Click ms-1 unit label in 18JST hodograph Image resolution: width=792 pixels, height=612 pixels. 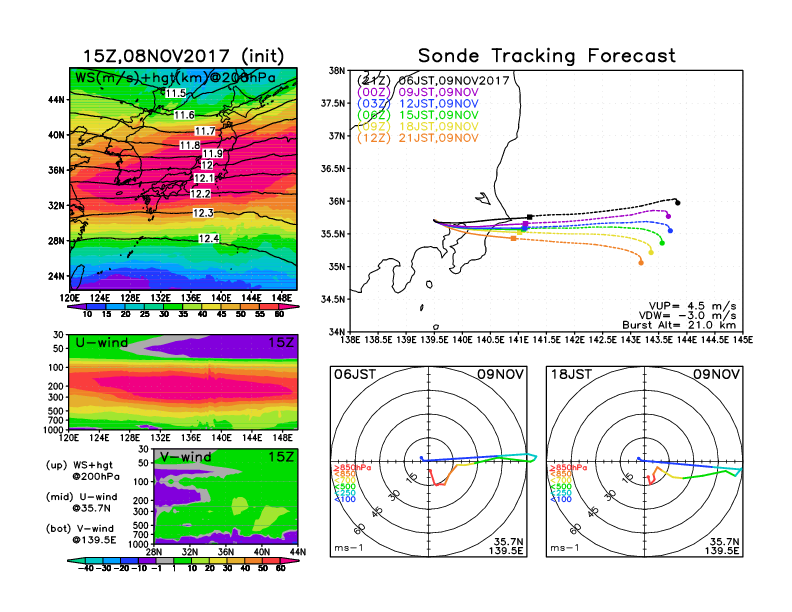[x=565, y=548]
